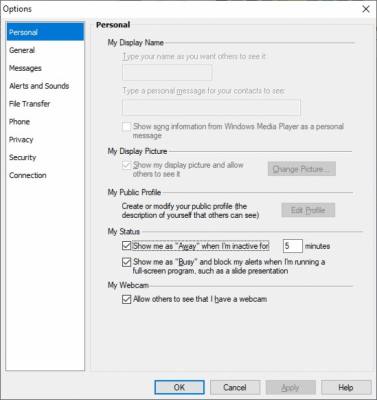Disable the show me as Away checkbox

point(126,246)
